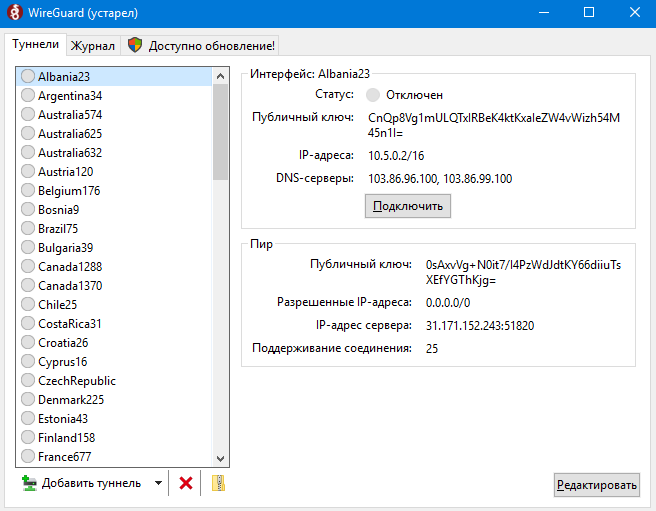Select the CostaRica31 tunnel
This screenshot has height=511, width=656.
[114, 324]
